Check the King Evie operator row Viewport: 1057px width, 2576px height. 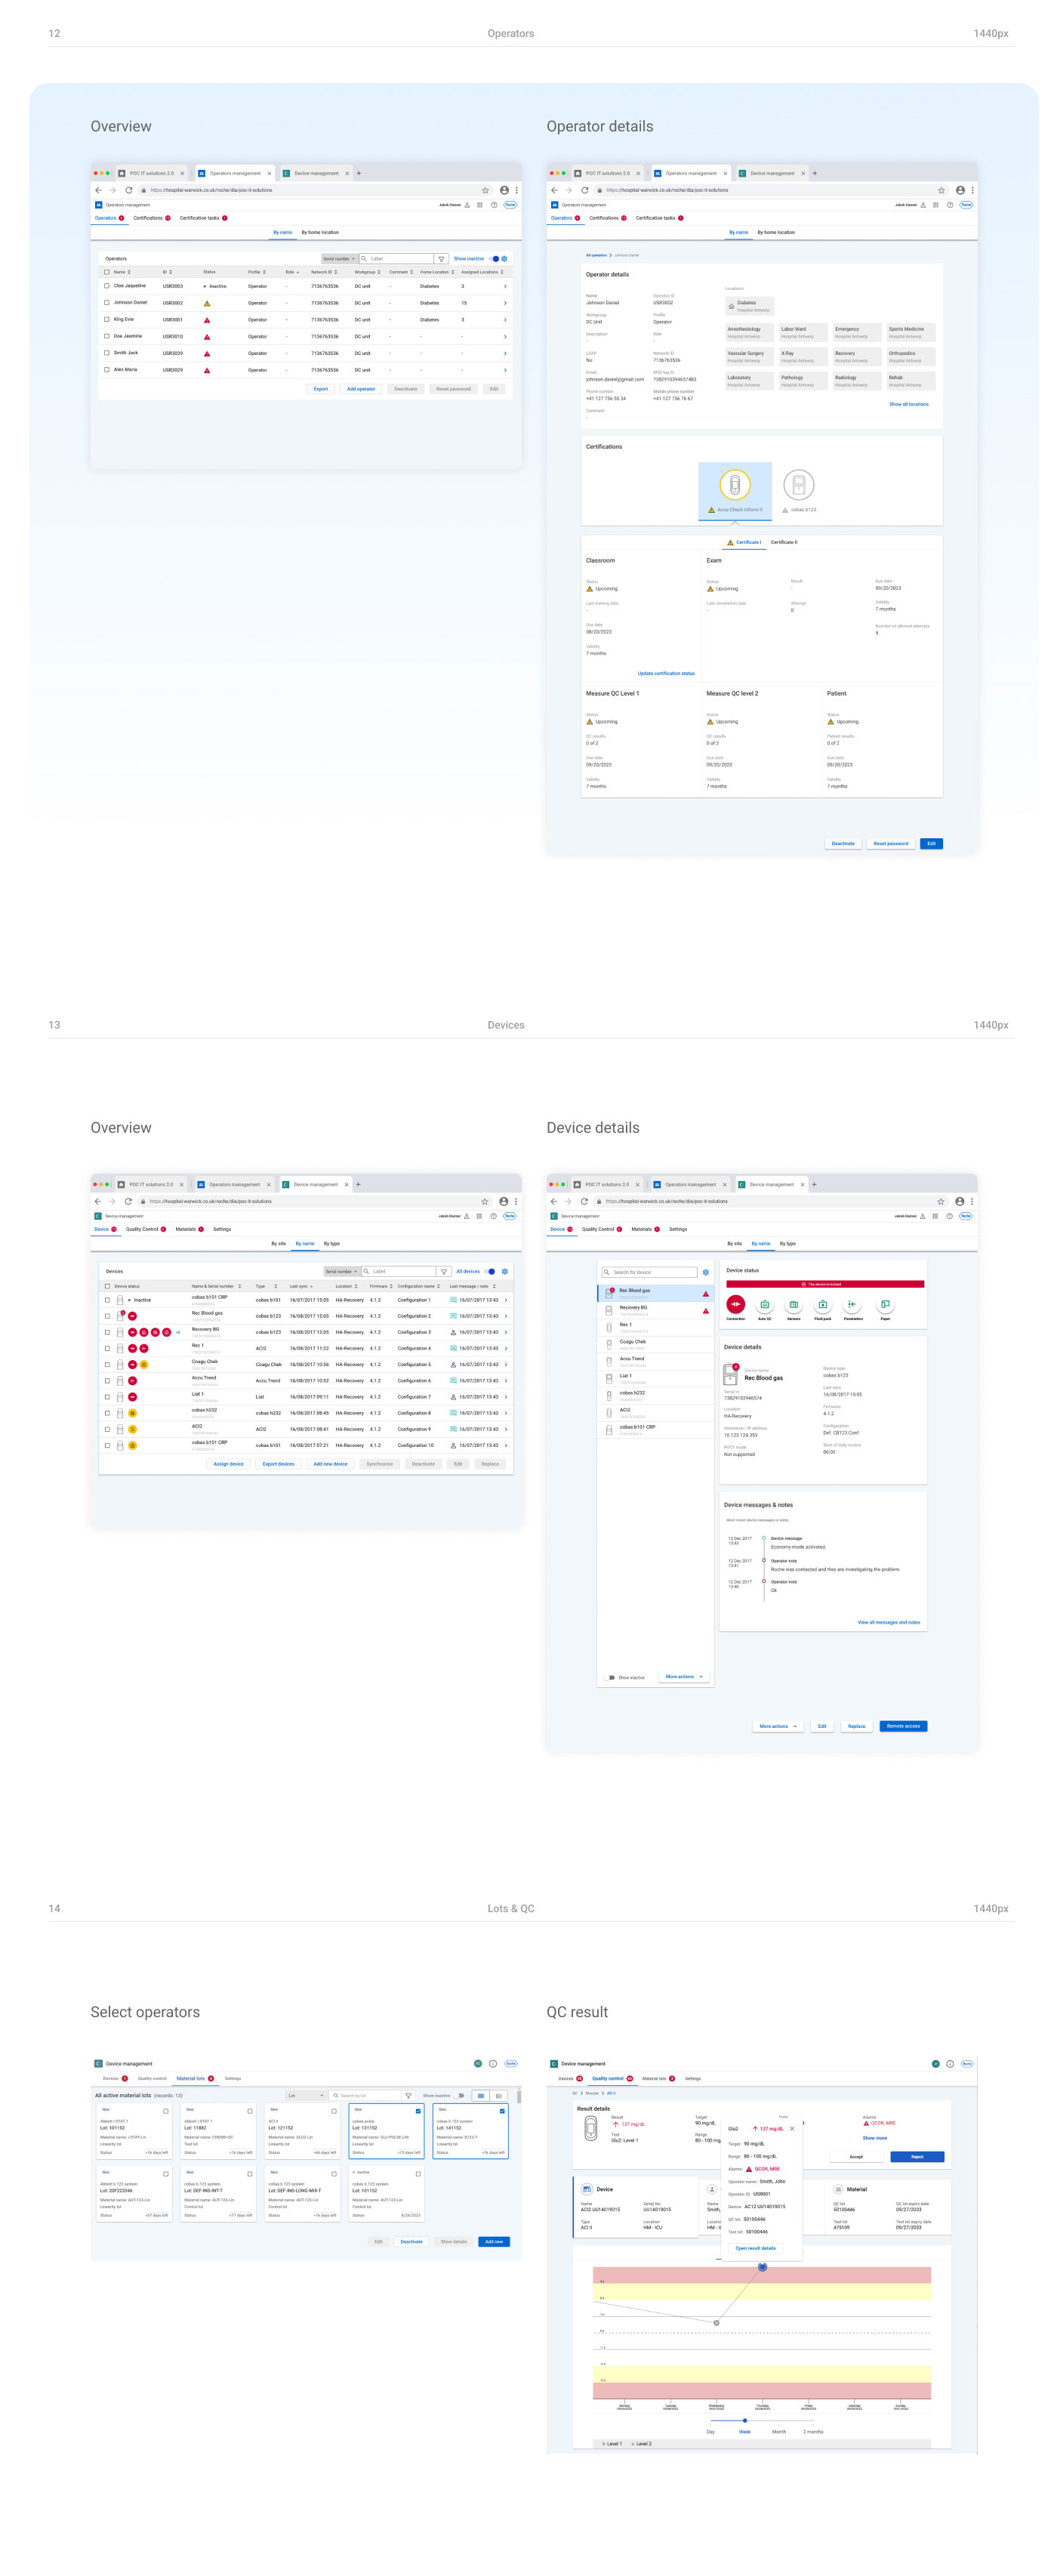(x=107, y=319)
